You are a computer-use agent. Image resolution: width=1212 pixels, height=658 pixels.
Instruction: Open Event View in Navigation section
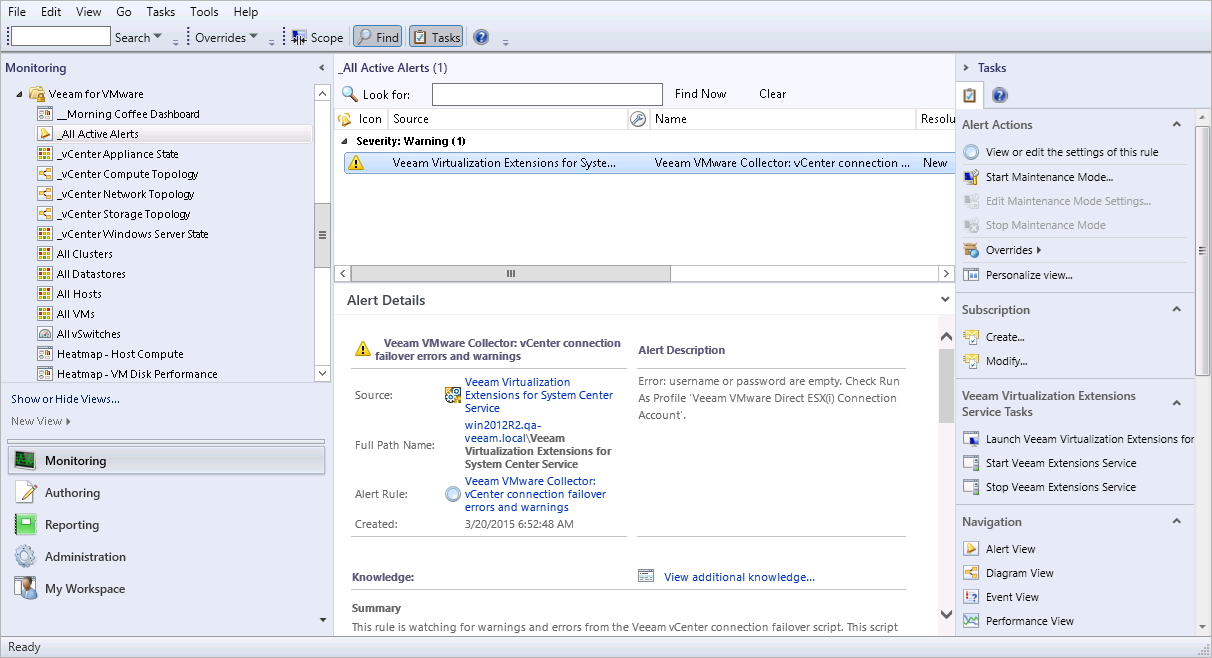(x=1012, y=597)
